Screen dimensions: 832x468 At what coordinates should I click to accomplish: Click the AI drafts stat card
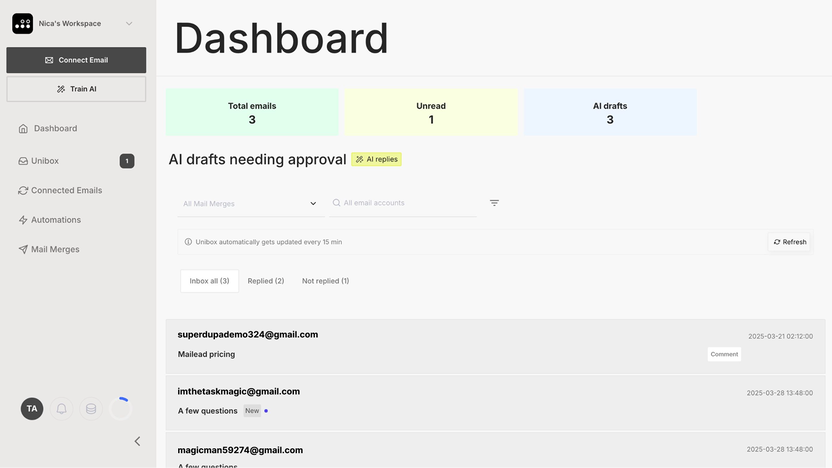click(610, 112)
